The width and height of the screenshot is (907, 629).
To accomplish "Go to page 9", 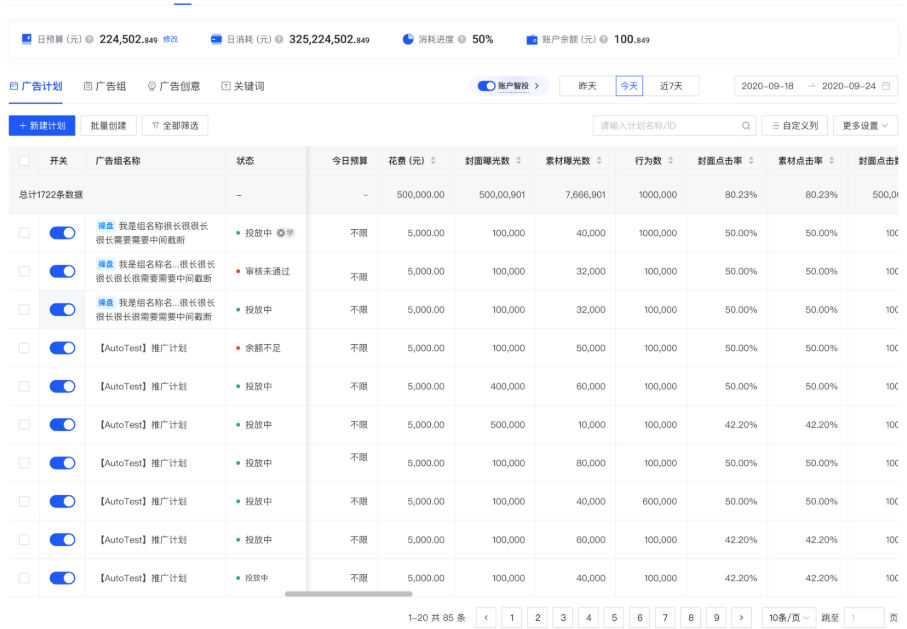I will 716,617.
